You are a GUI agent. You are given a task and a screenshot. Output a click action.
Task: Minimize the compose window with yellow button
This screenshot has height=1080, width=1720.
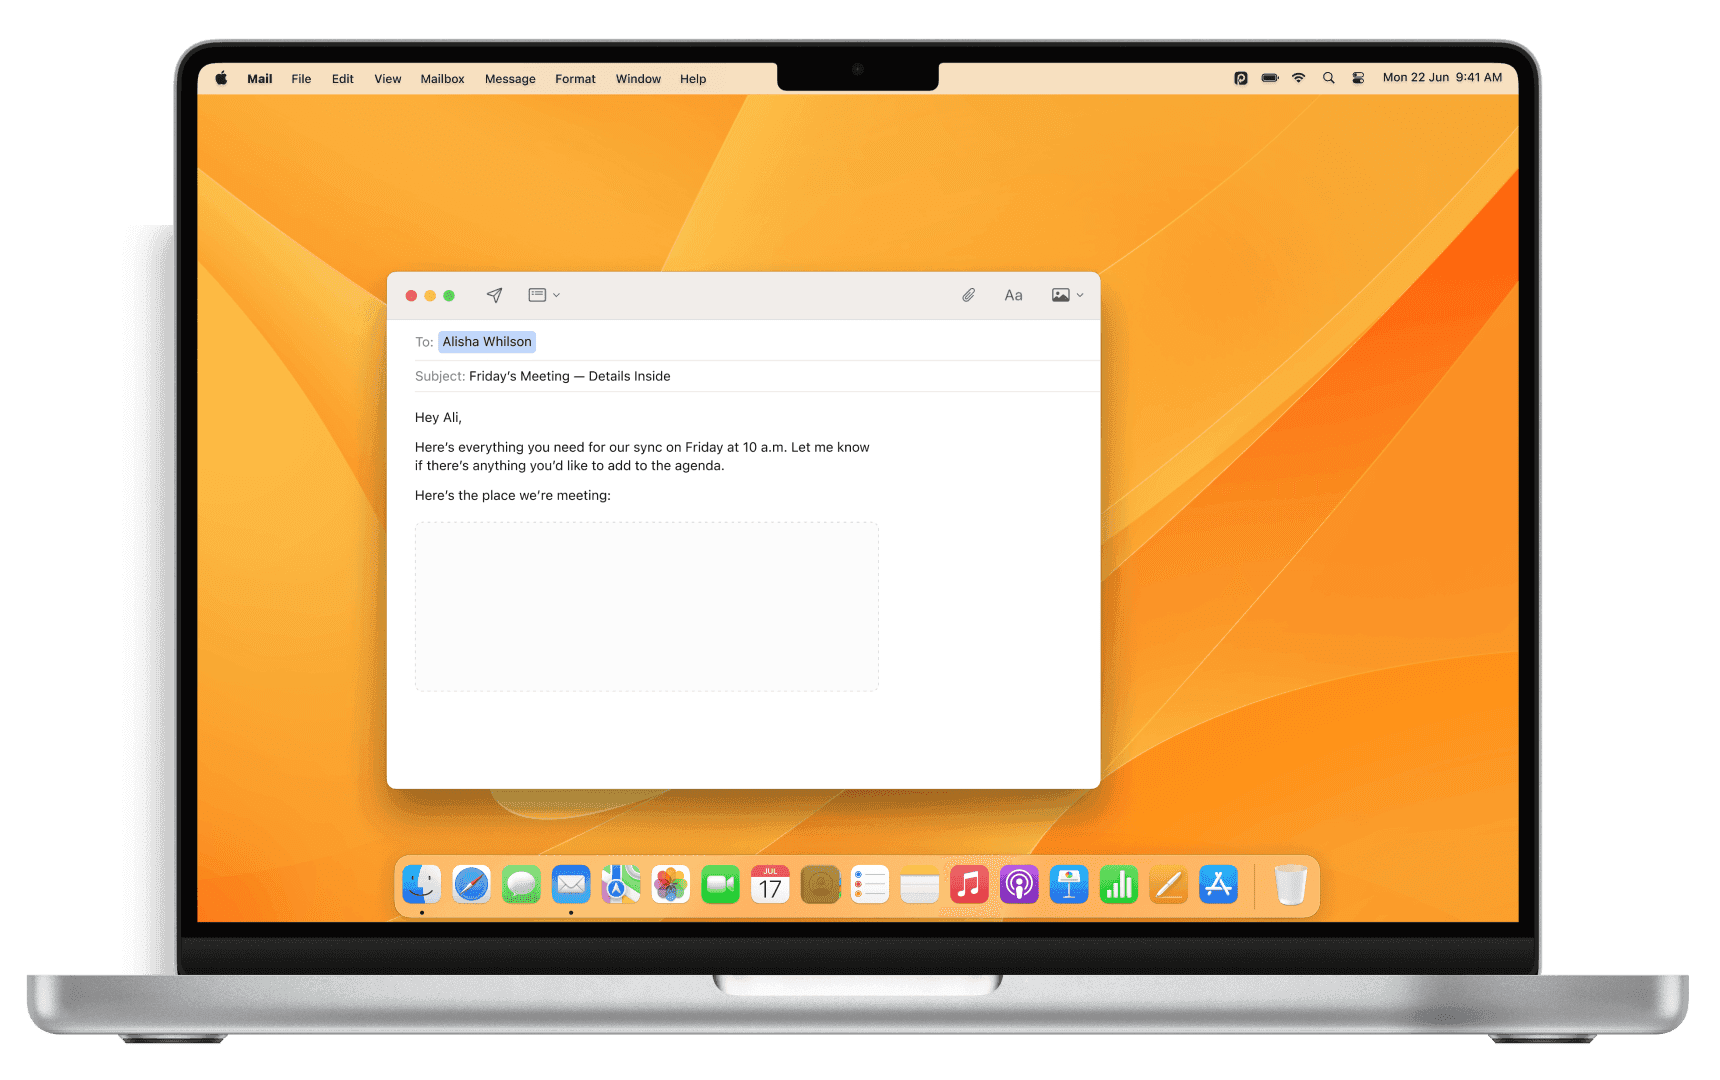tap(430, 296)
